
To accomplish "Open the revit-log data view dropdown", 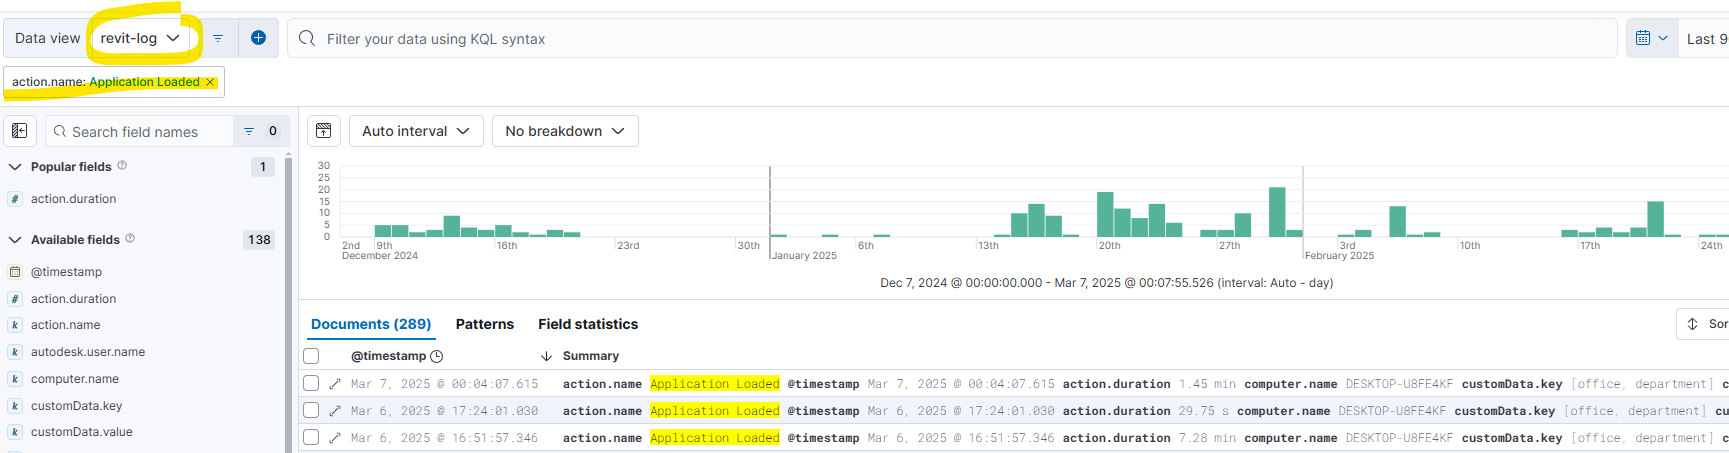I will (x=139, y=38).
